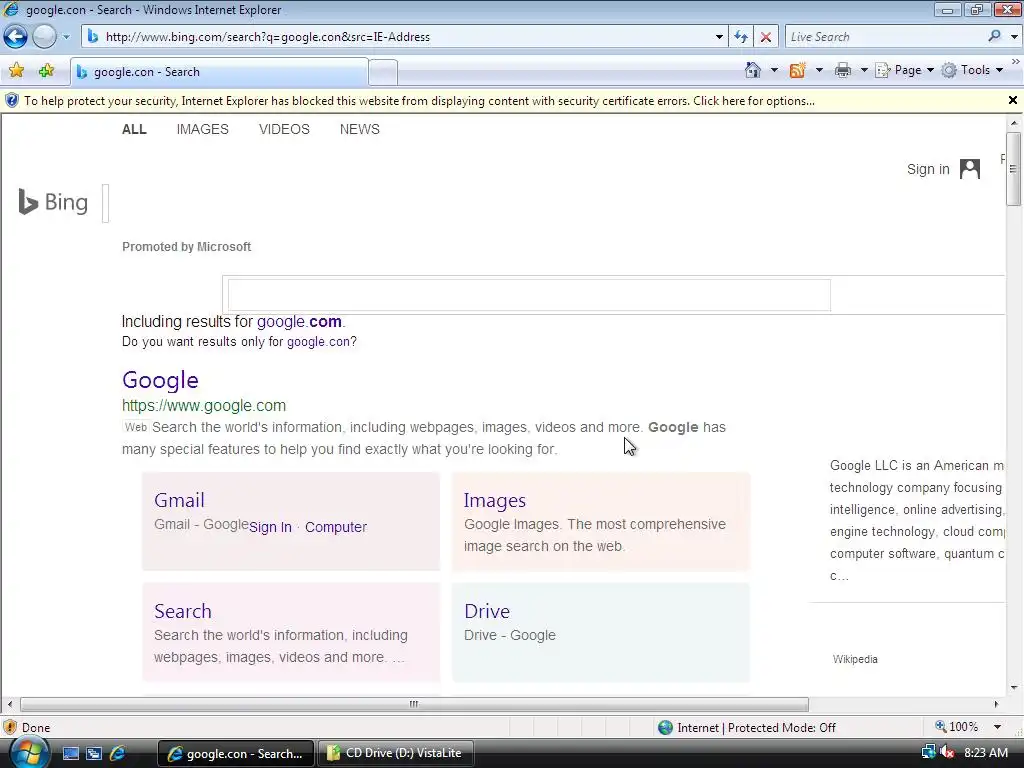Click the network tray icon
Image resolution: width=1024 pixels, height=768 pixels.
tap(928, 753)
